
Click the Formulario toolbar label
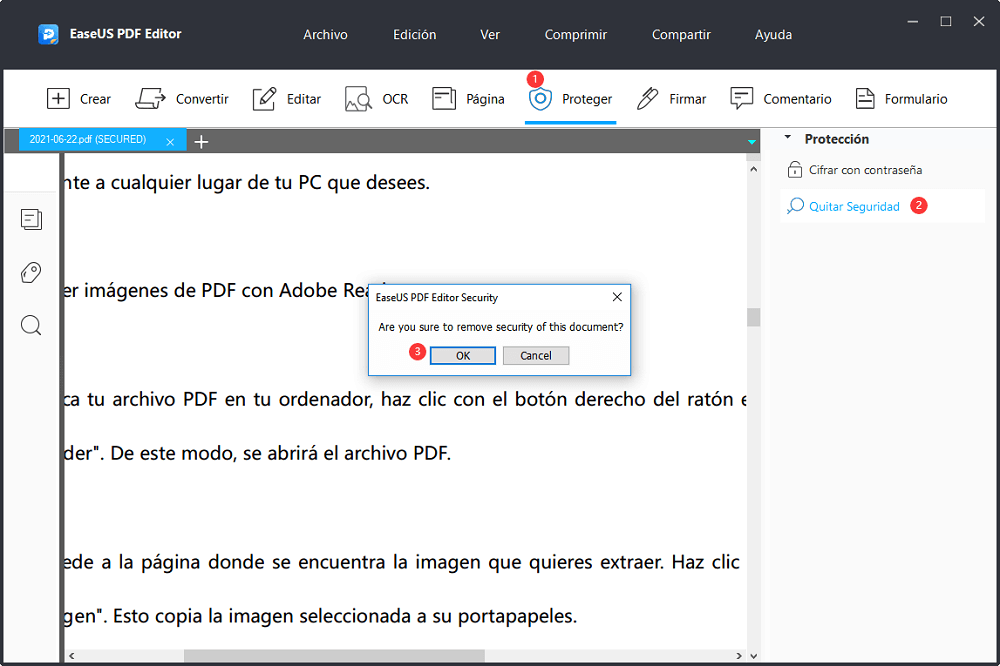point(916,99)
